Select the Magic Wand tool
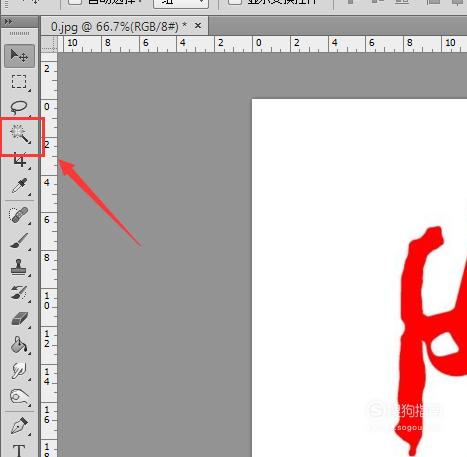The image size is (467, 457). tap(20, 134)
